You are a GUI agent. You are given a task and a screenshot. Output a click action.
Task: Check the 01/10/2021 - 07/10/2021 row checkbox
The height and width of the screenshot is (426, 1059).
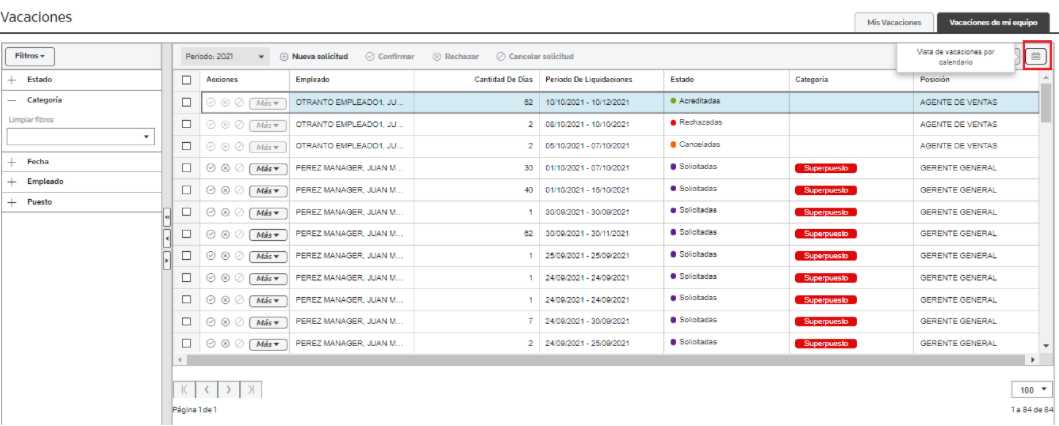tap(187, 168)
